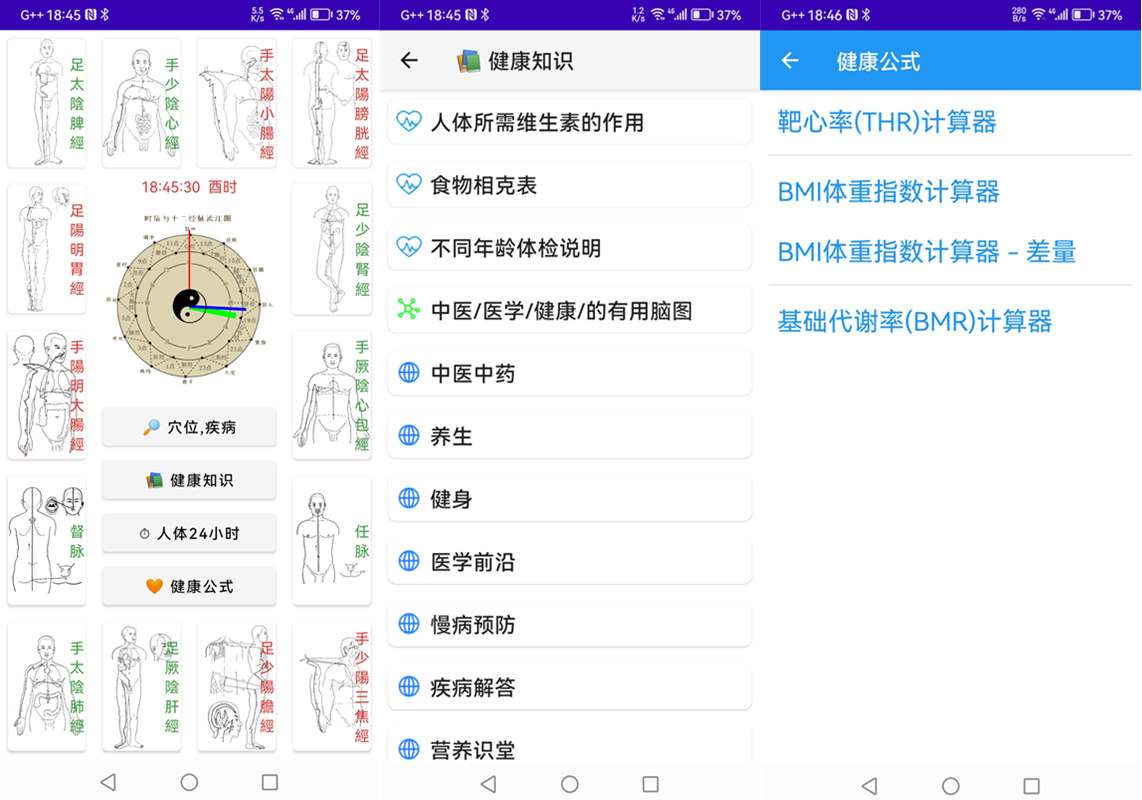Tap heart icon next to 食物相克表

coord(408,185)
